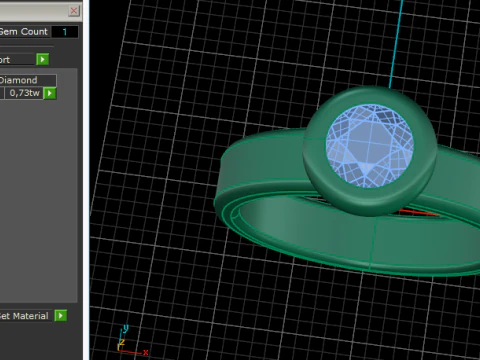Click the 0,73tw weight value
The width and height of the screenshot is (480, 360).
coord(24,93)
